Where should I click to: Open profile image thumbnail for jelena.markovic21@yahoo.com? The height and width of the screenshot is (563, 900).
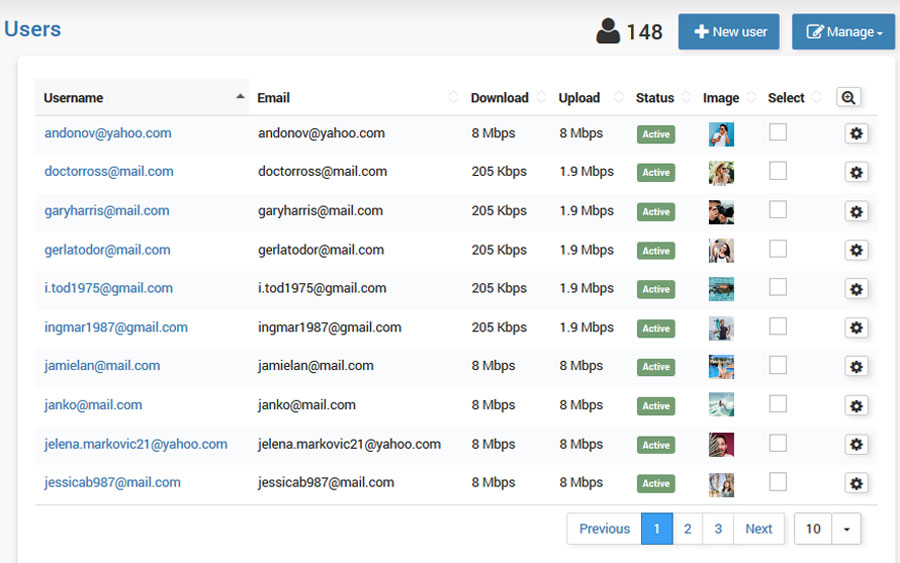(x=721, y=445)
